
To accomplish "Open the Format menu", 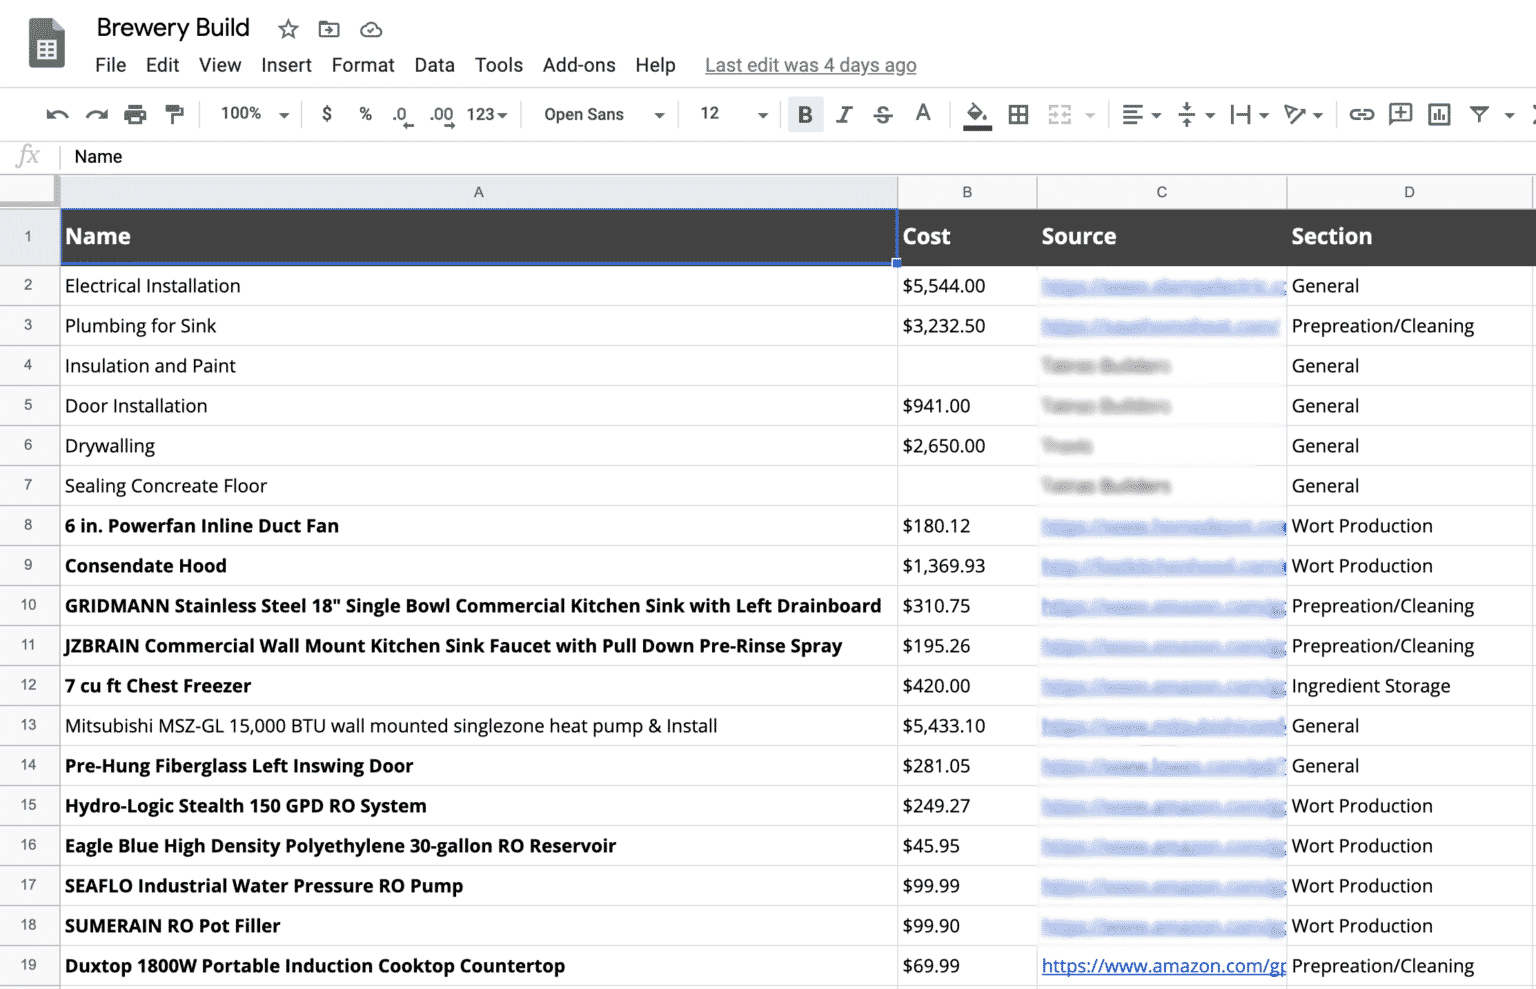I will (363, 65).
